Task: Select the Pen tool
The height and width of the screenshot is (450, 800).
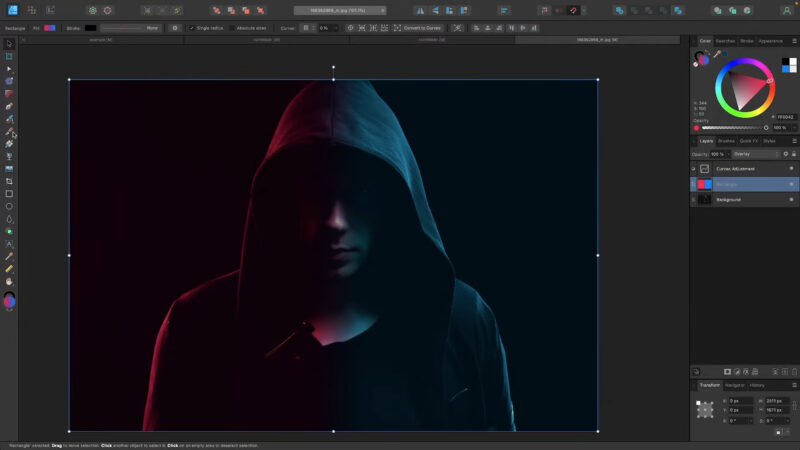Action: 9,106
